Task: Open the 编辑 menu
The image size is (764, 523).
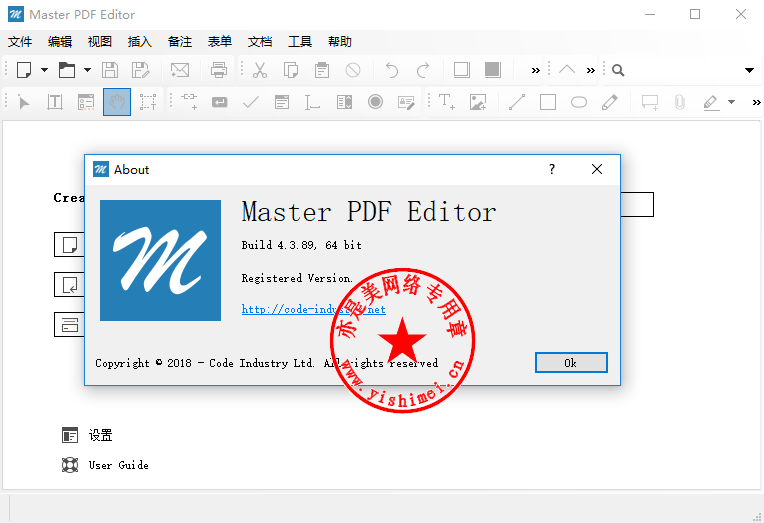Action: (60, 42)
